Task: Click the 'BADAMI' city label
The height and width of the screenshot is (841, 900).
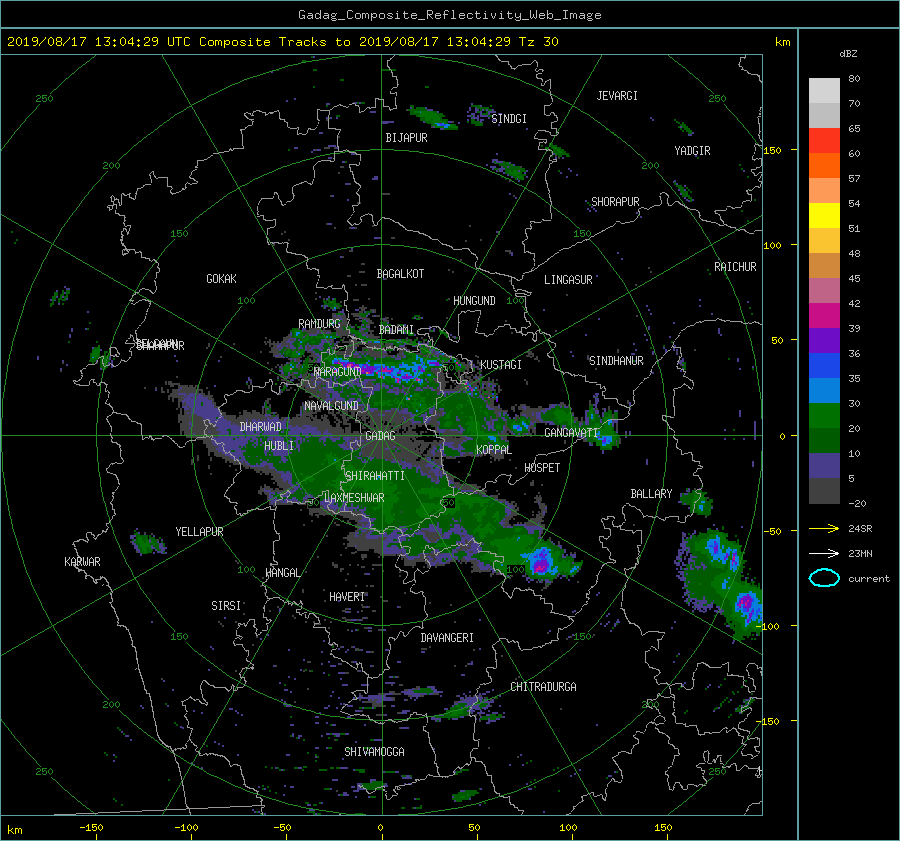Action: point(396,330)
